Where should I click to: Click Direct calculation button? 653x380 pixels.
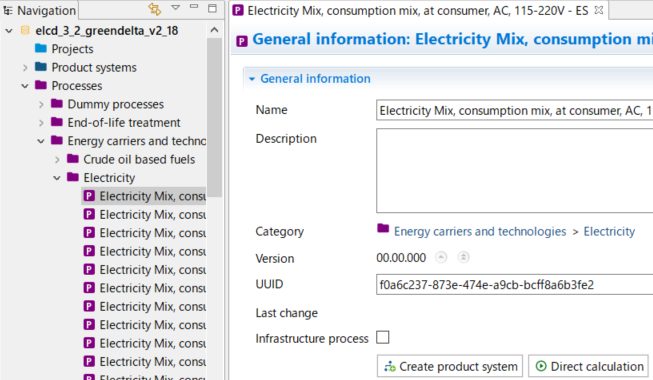(588, 366)
